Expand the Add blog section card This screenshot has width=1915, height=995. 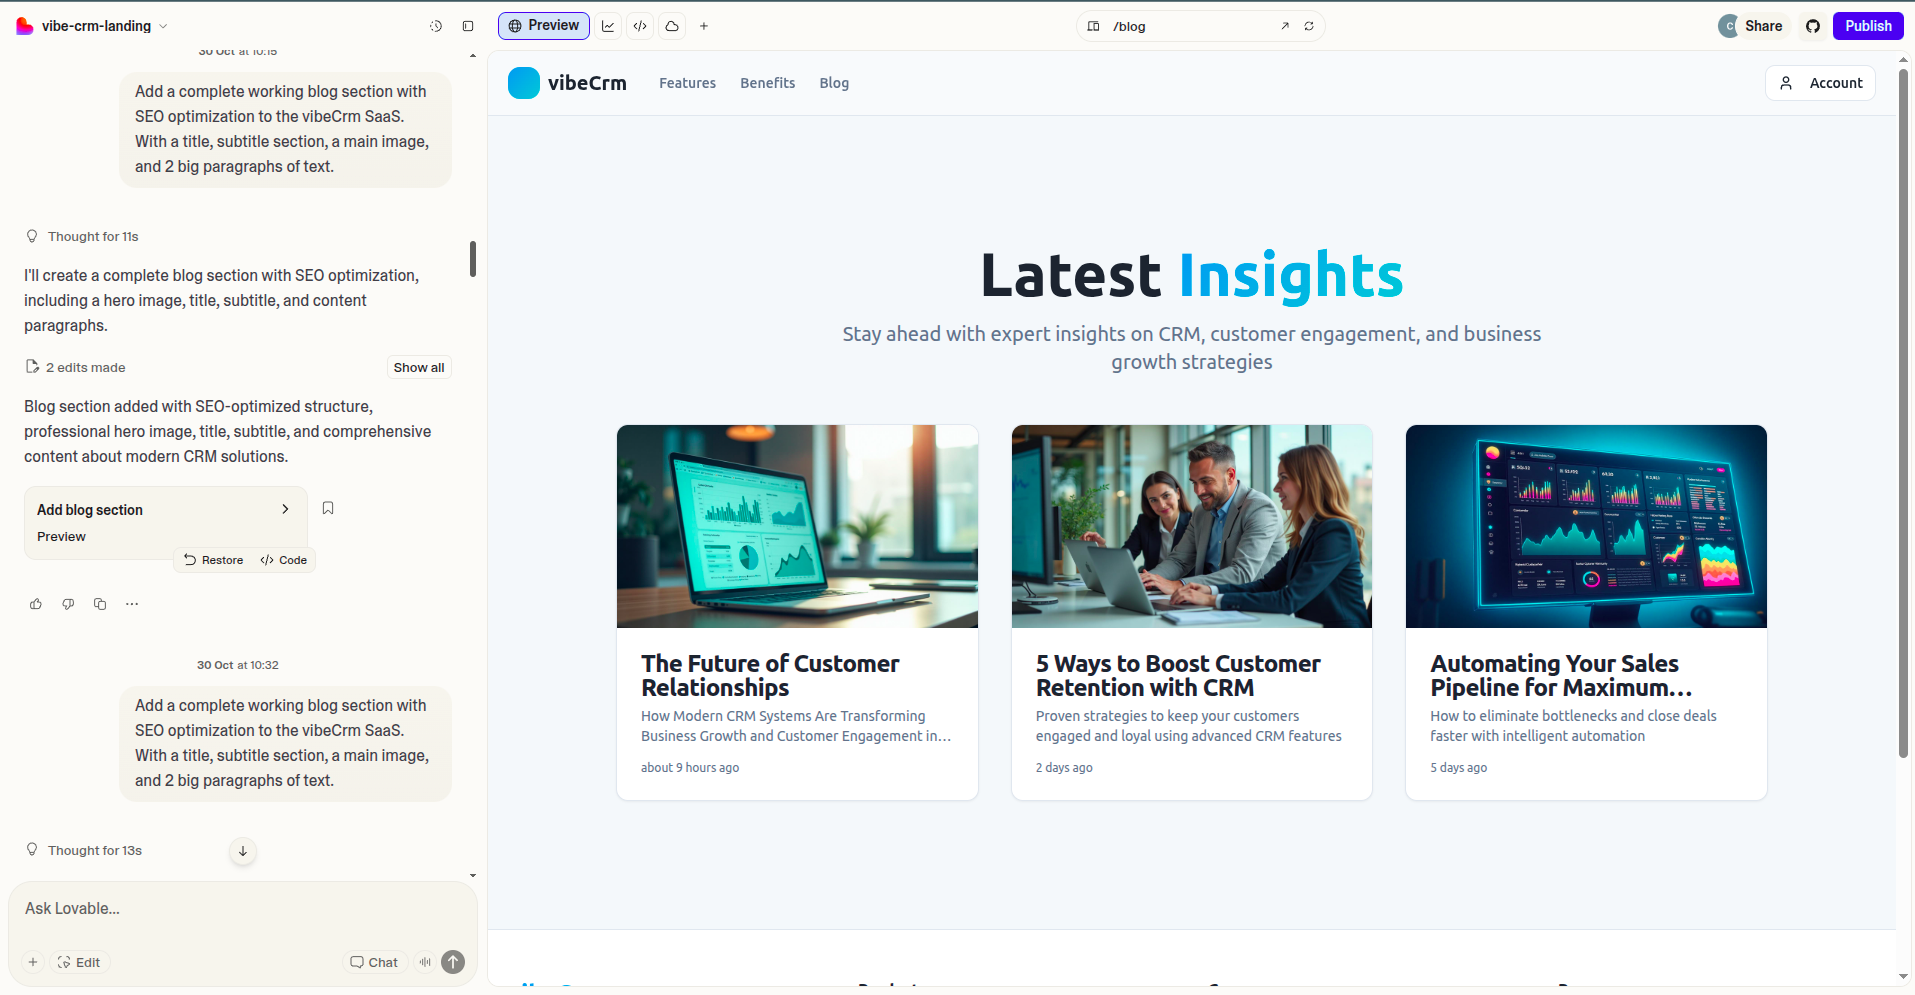pos(285,509)
